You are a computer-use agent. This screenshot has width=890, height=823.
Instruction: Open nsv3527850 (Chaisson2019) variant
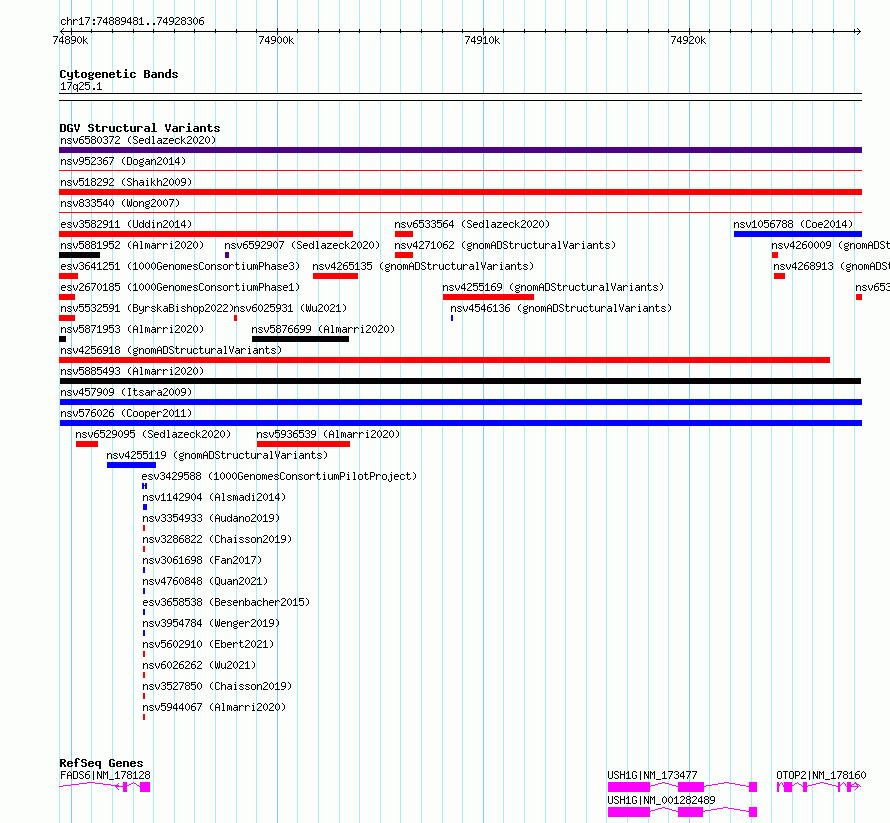[x=217, y=686]
